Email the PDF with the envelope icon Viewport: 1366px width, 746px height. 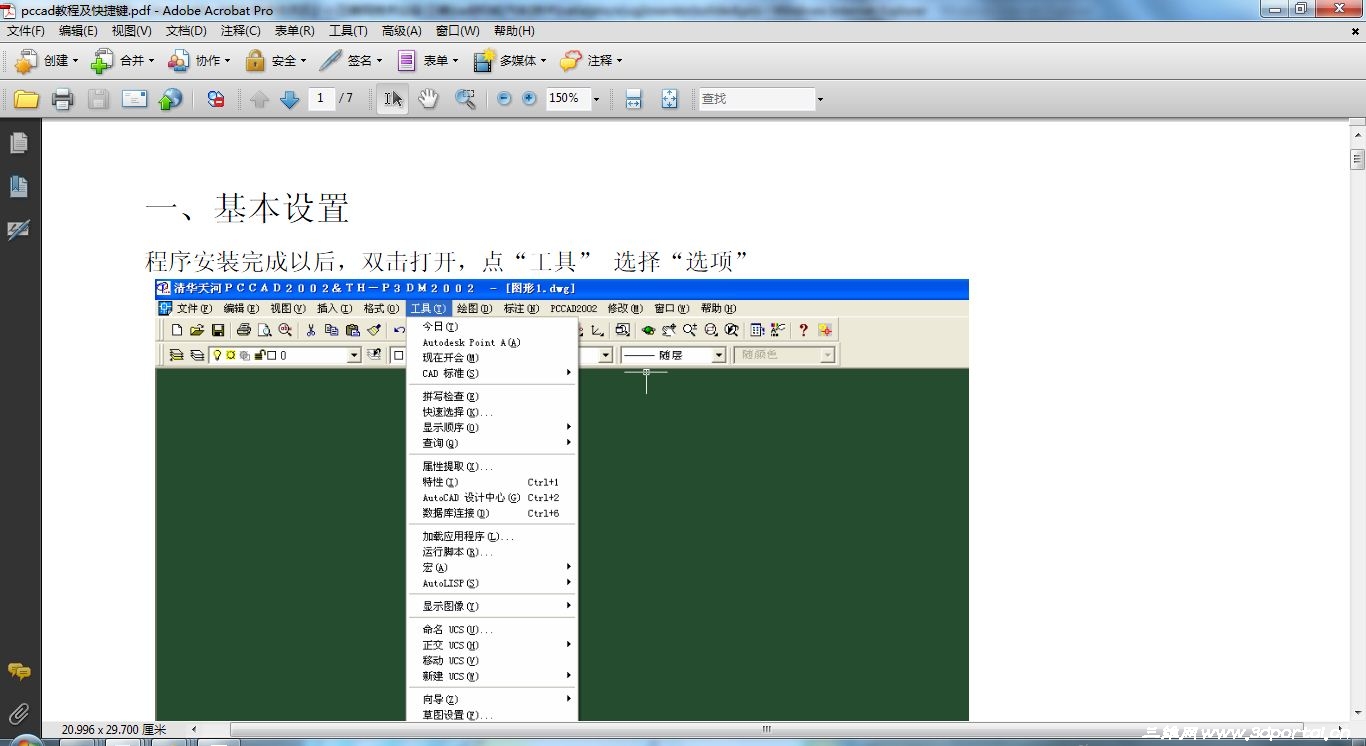134,99
